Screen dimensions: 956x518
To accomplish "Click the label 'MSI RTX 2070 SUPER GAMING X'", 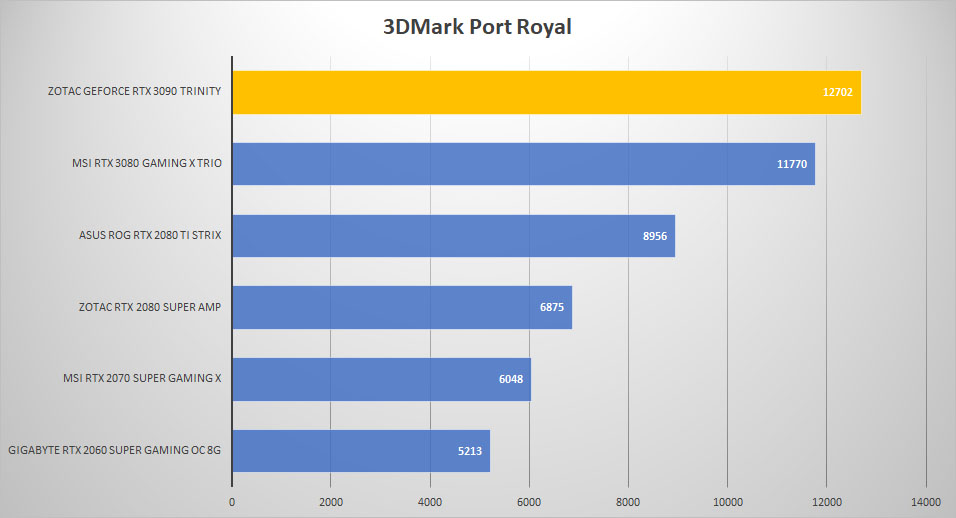I will coord(142,378).
